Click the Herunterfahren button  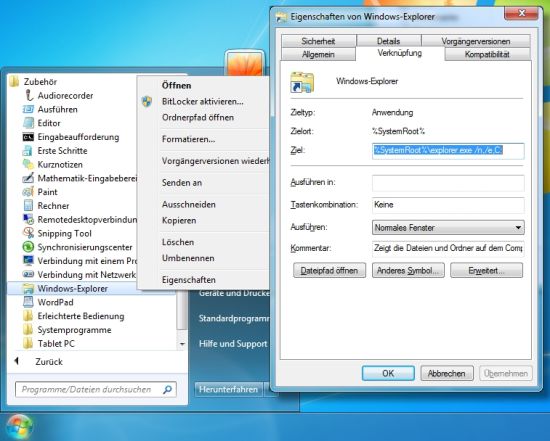[228, 389]
